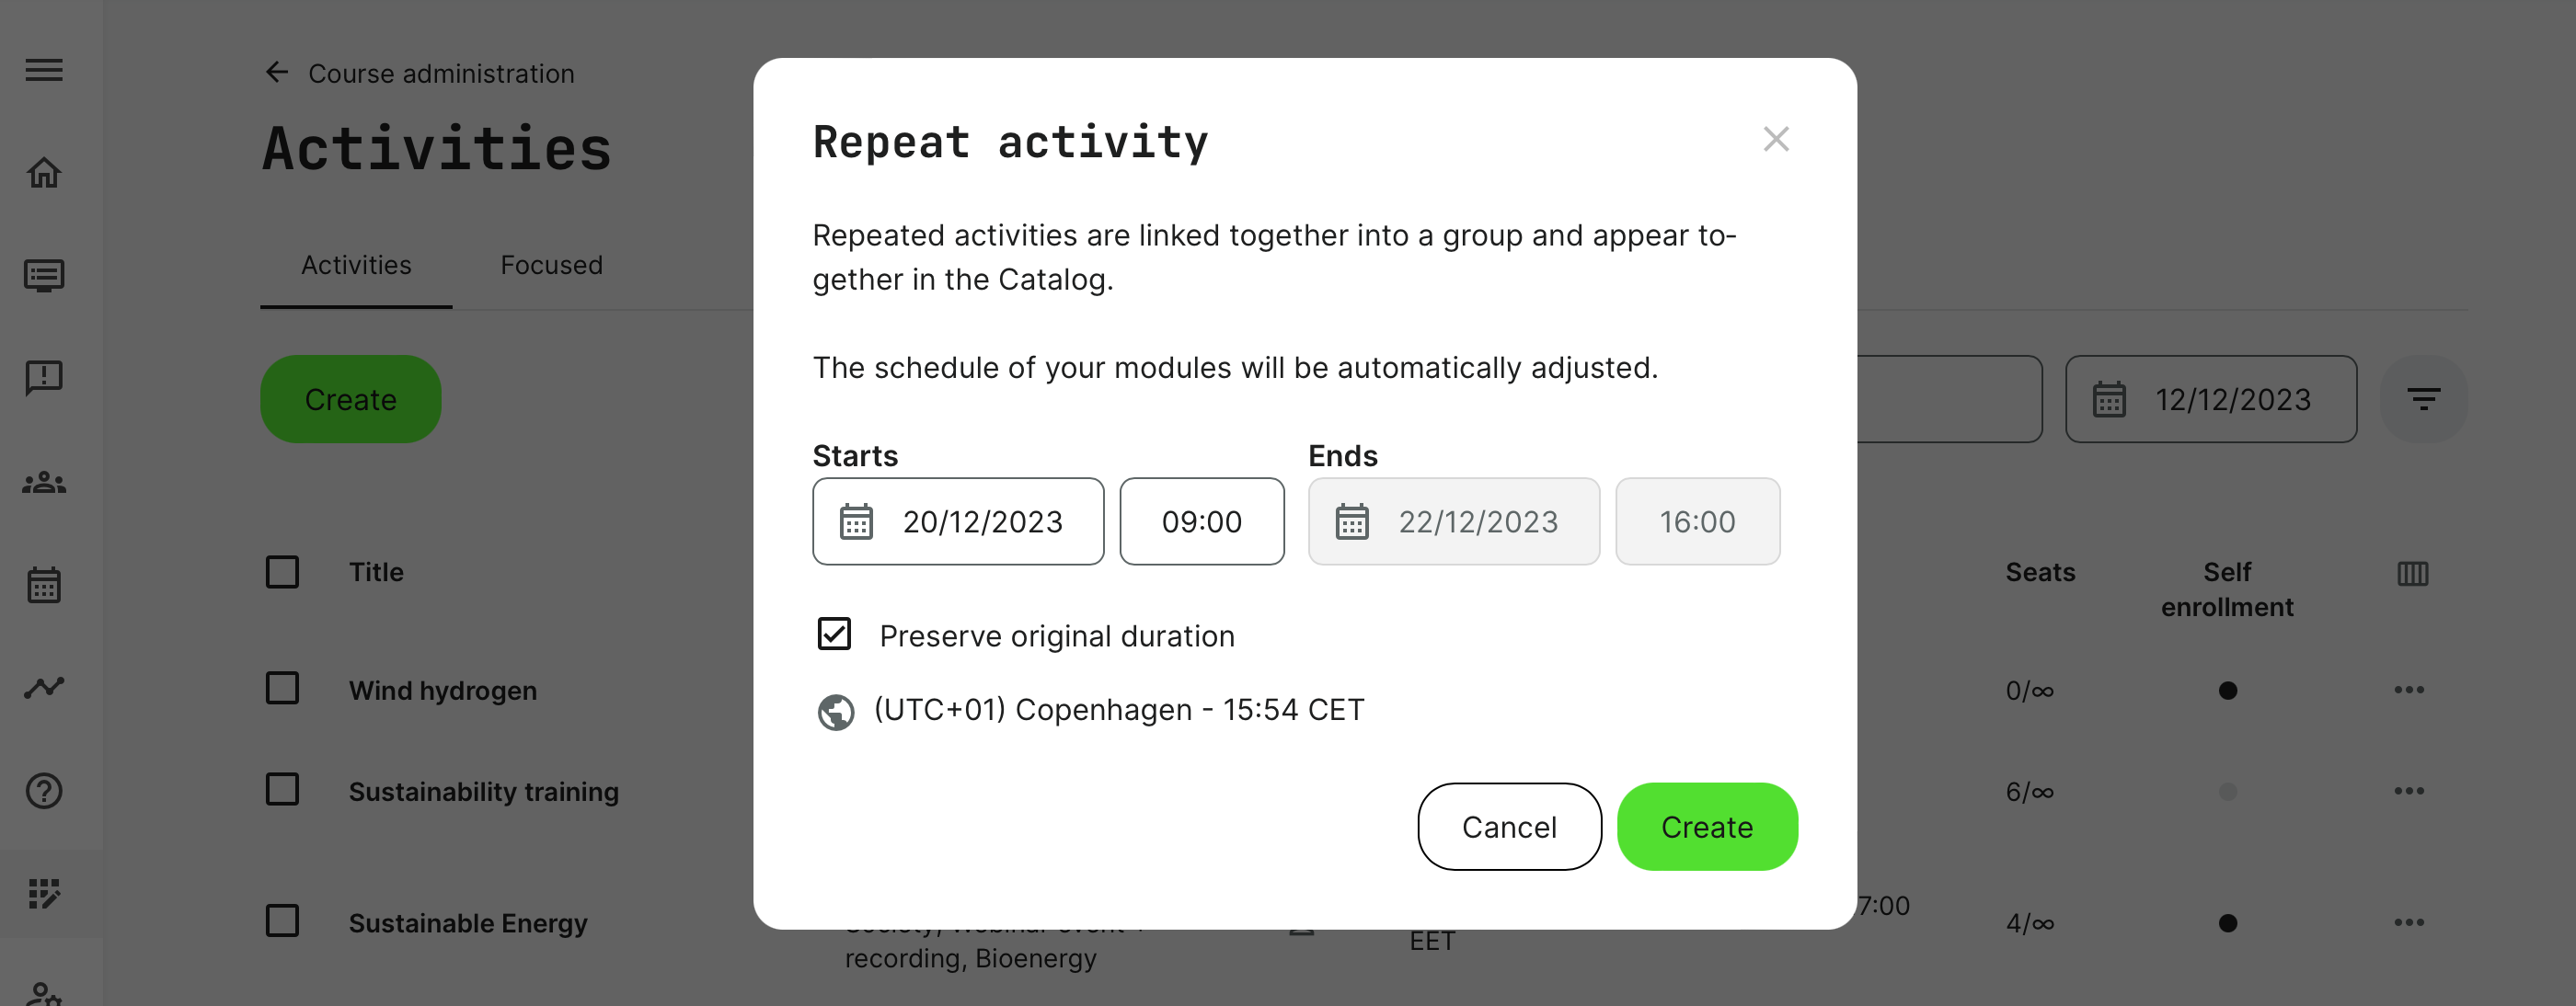Open the people group icon in the sidebar
The height and width of the screenshot is (1006, 2576).
pyautogui.click(x=44, y=483)
